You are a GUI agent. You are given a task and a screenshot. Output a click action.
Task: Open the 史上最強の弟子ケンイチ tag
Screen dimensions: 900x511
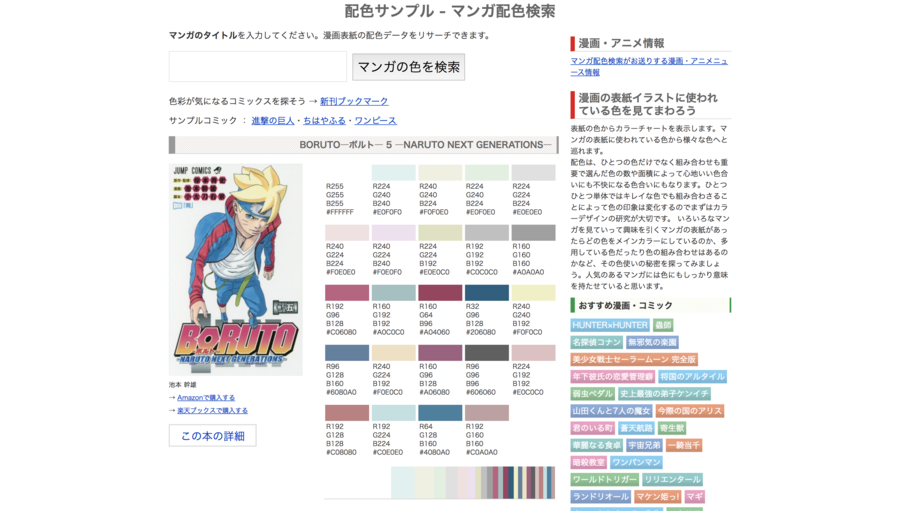664,394
